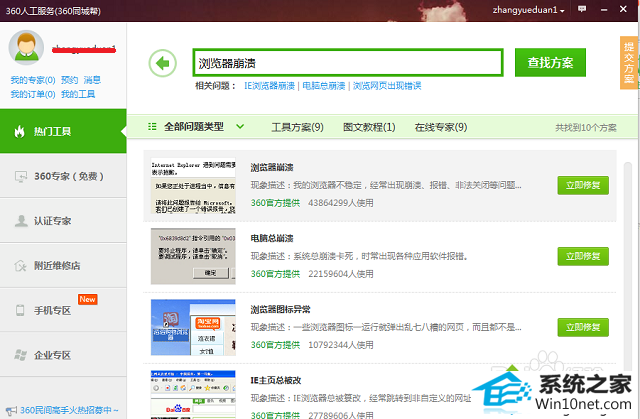Open the 预约 link
This screenshot has width=640, height=419.
(69, 80)
